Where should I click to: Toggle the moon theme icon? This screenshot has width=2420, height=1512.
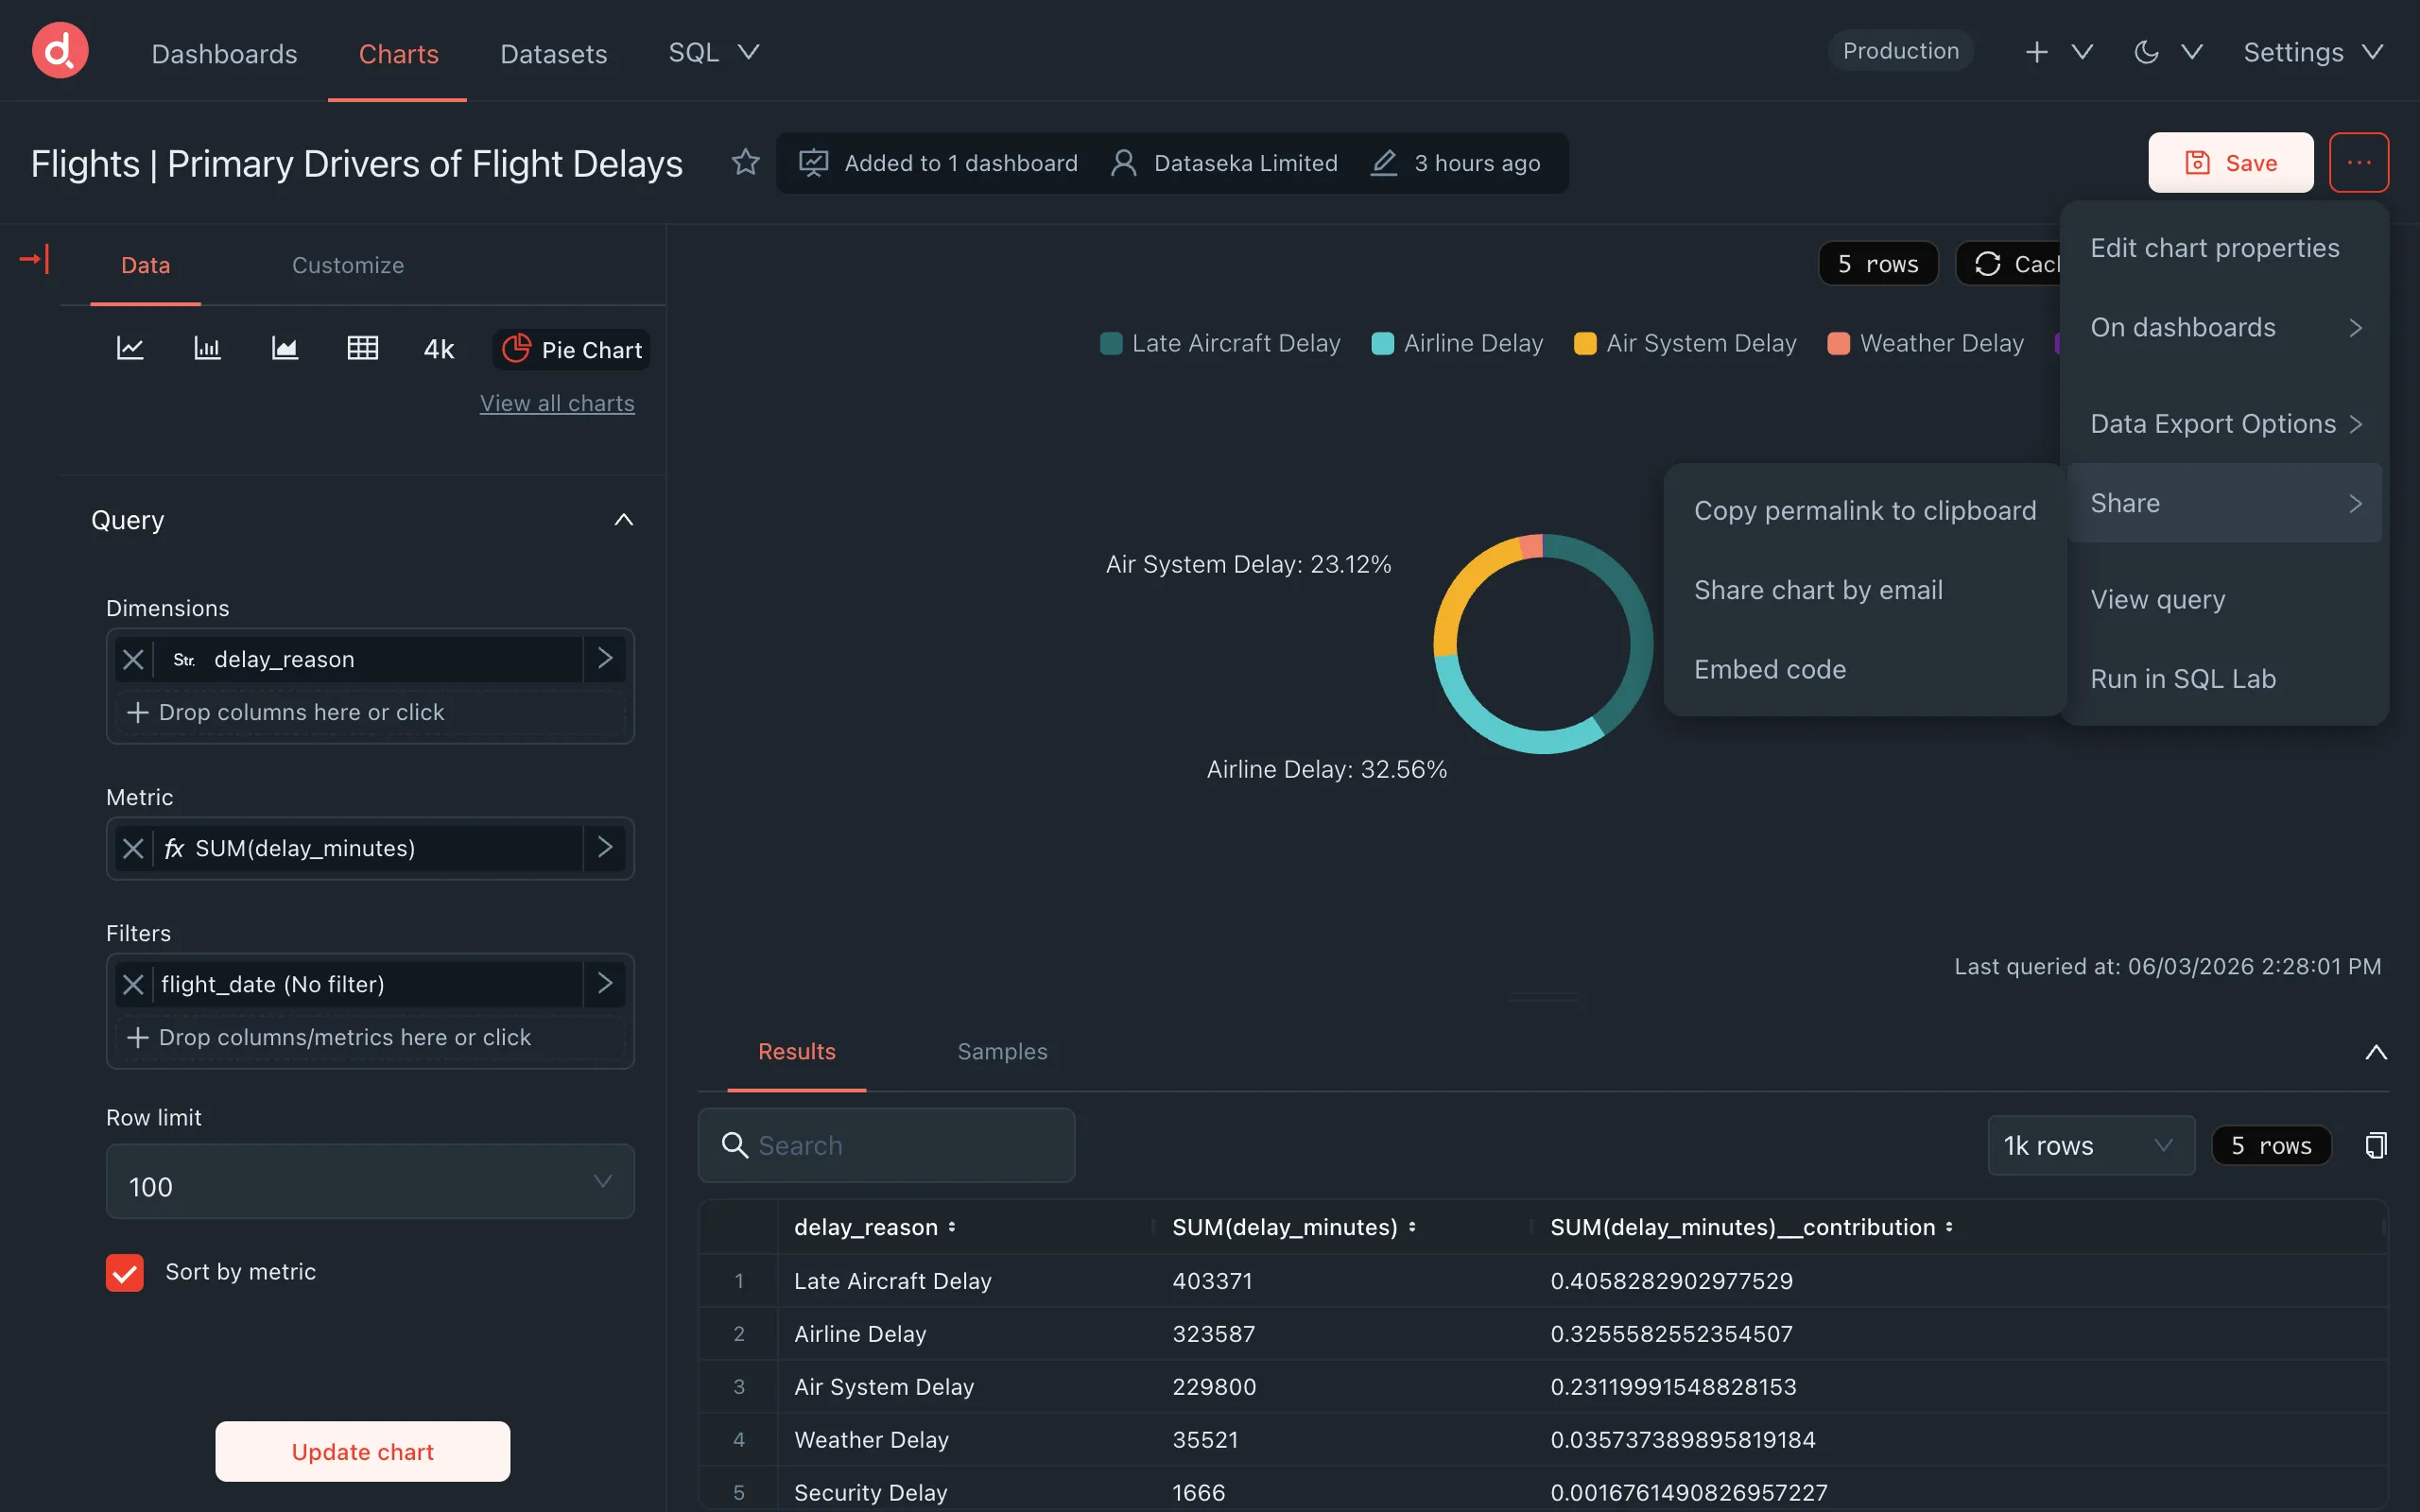tap(2145, 51)
